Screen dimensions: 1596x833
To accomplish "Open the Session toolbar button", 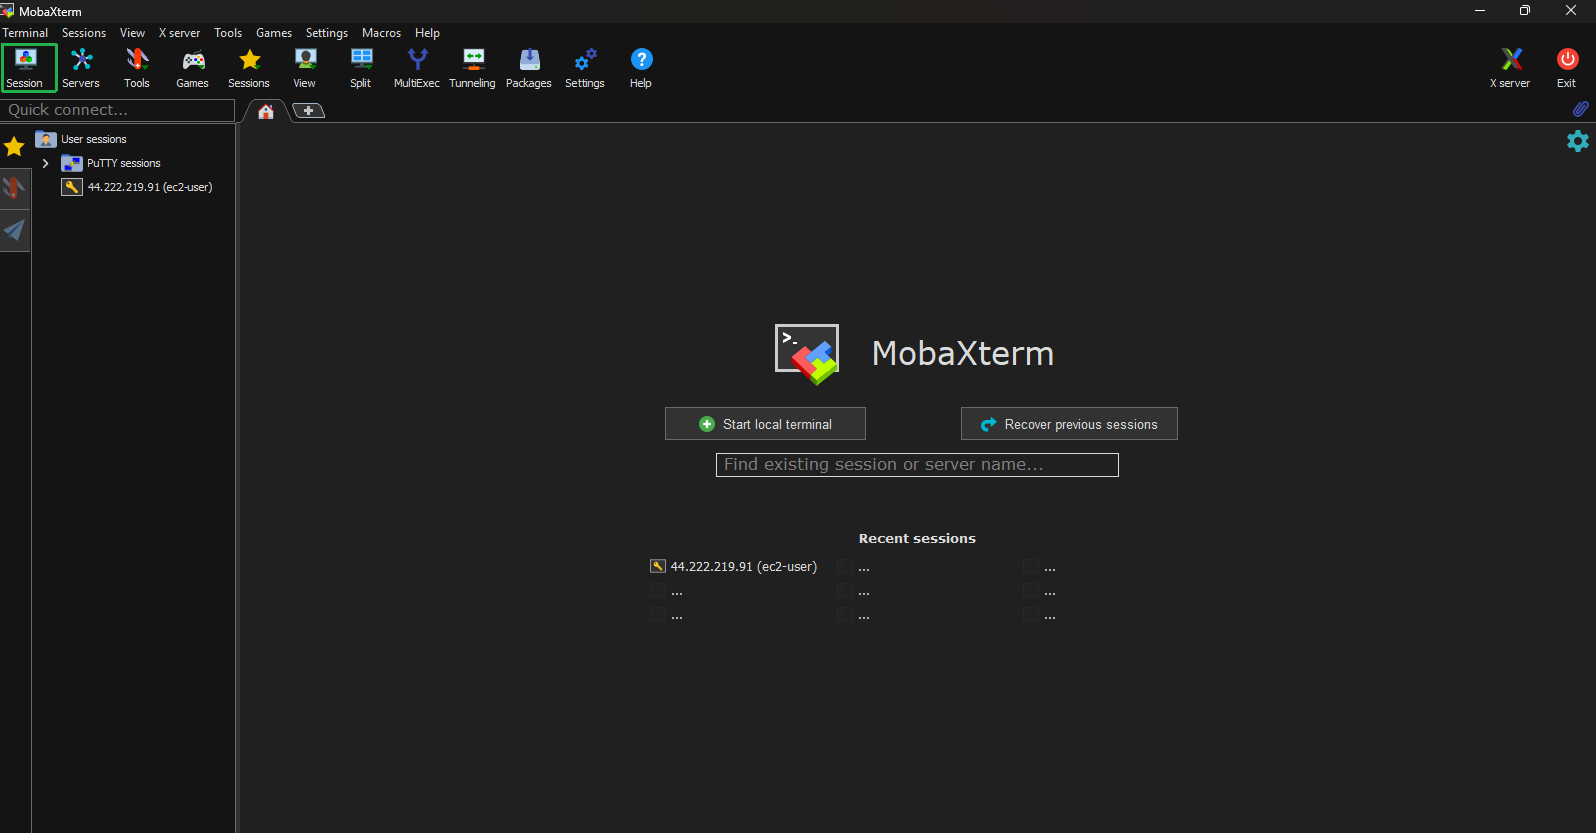I will (29, 68).
